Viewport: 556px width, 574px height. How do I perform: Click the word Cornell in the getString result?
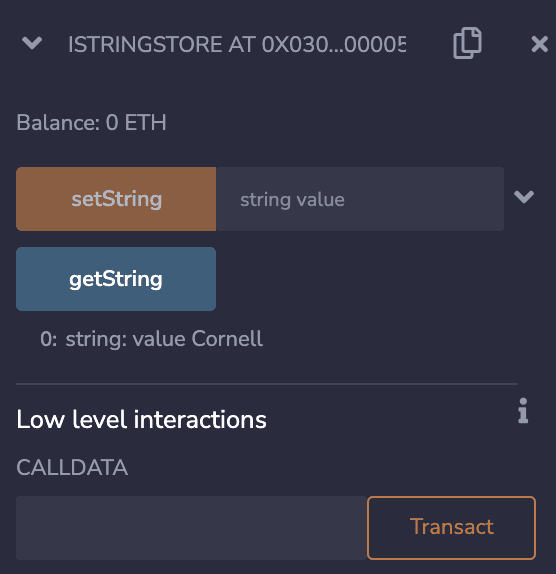pyautogui.click(x=227, y=339)
